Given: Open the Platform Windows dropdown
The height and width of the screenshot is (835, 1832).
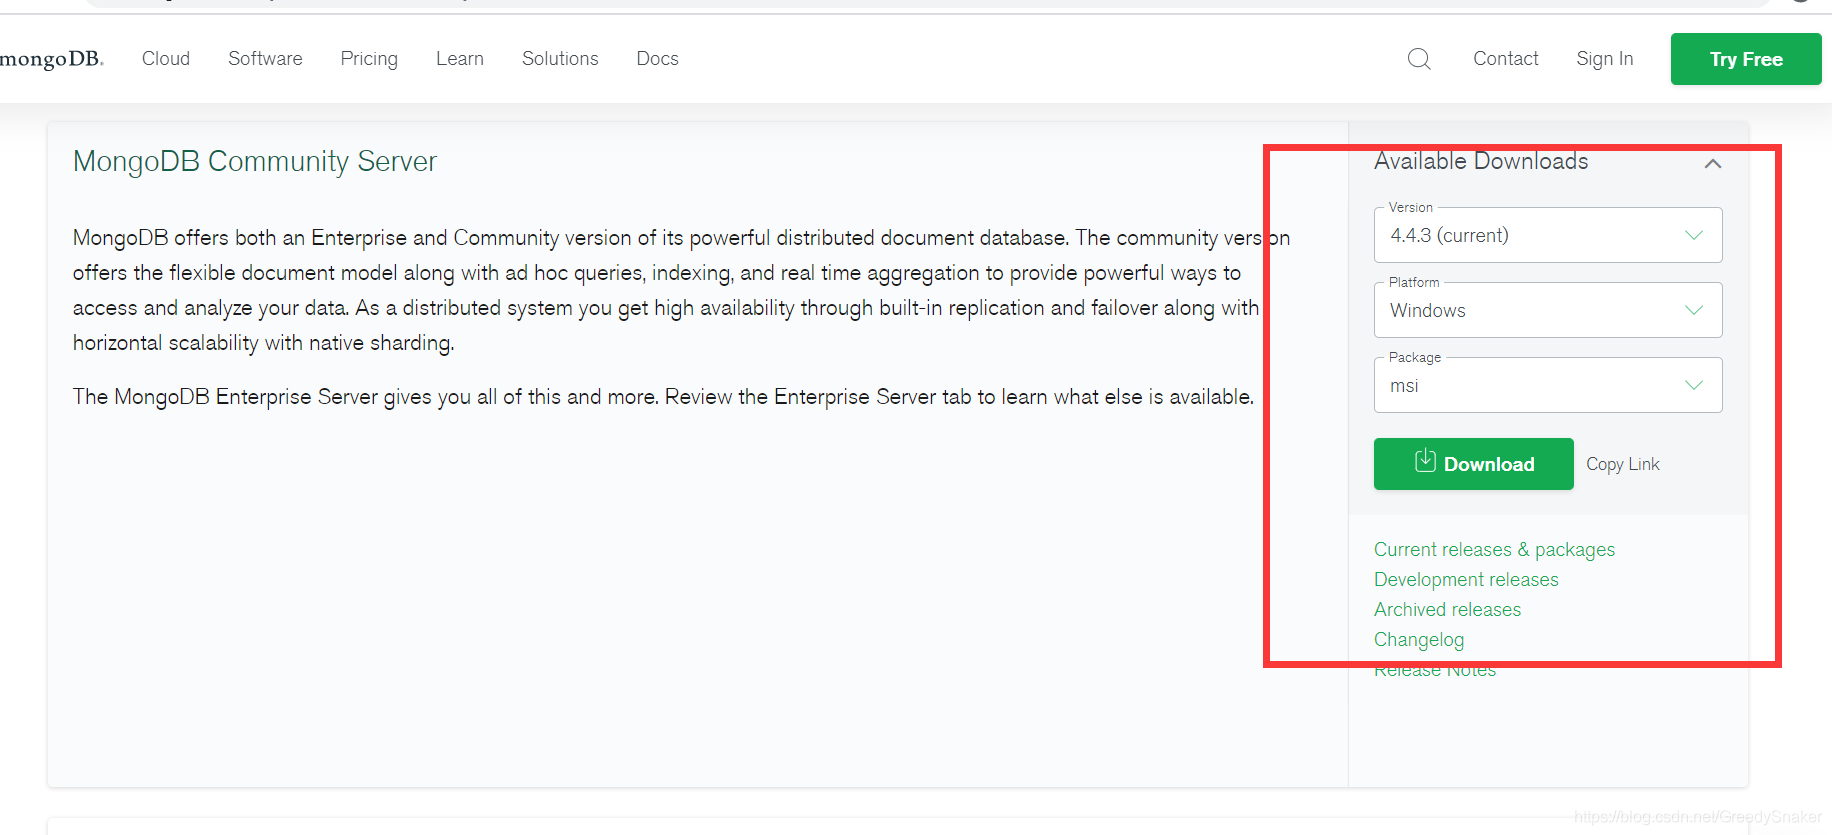Looking at the screenshot, I should tap(1548, 310).
